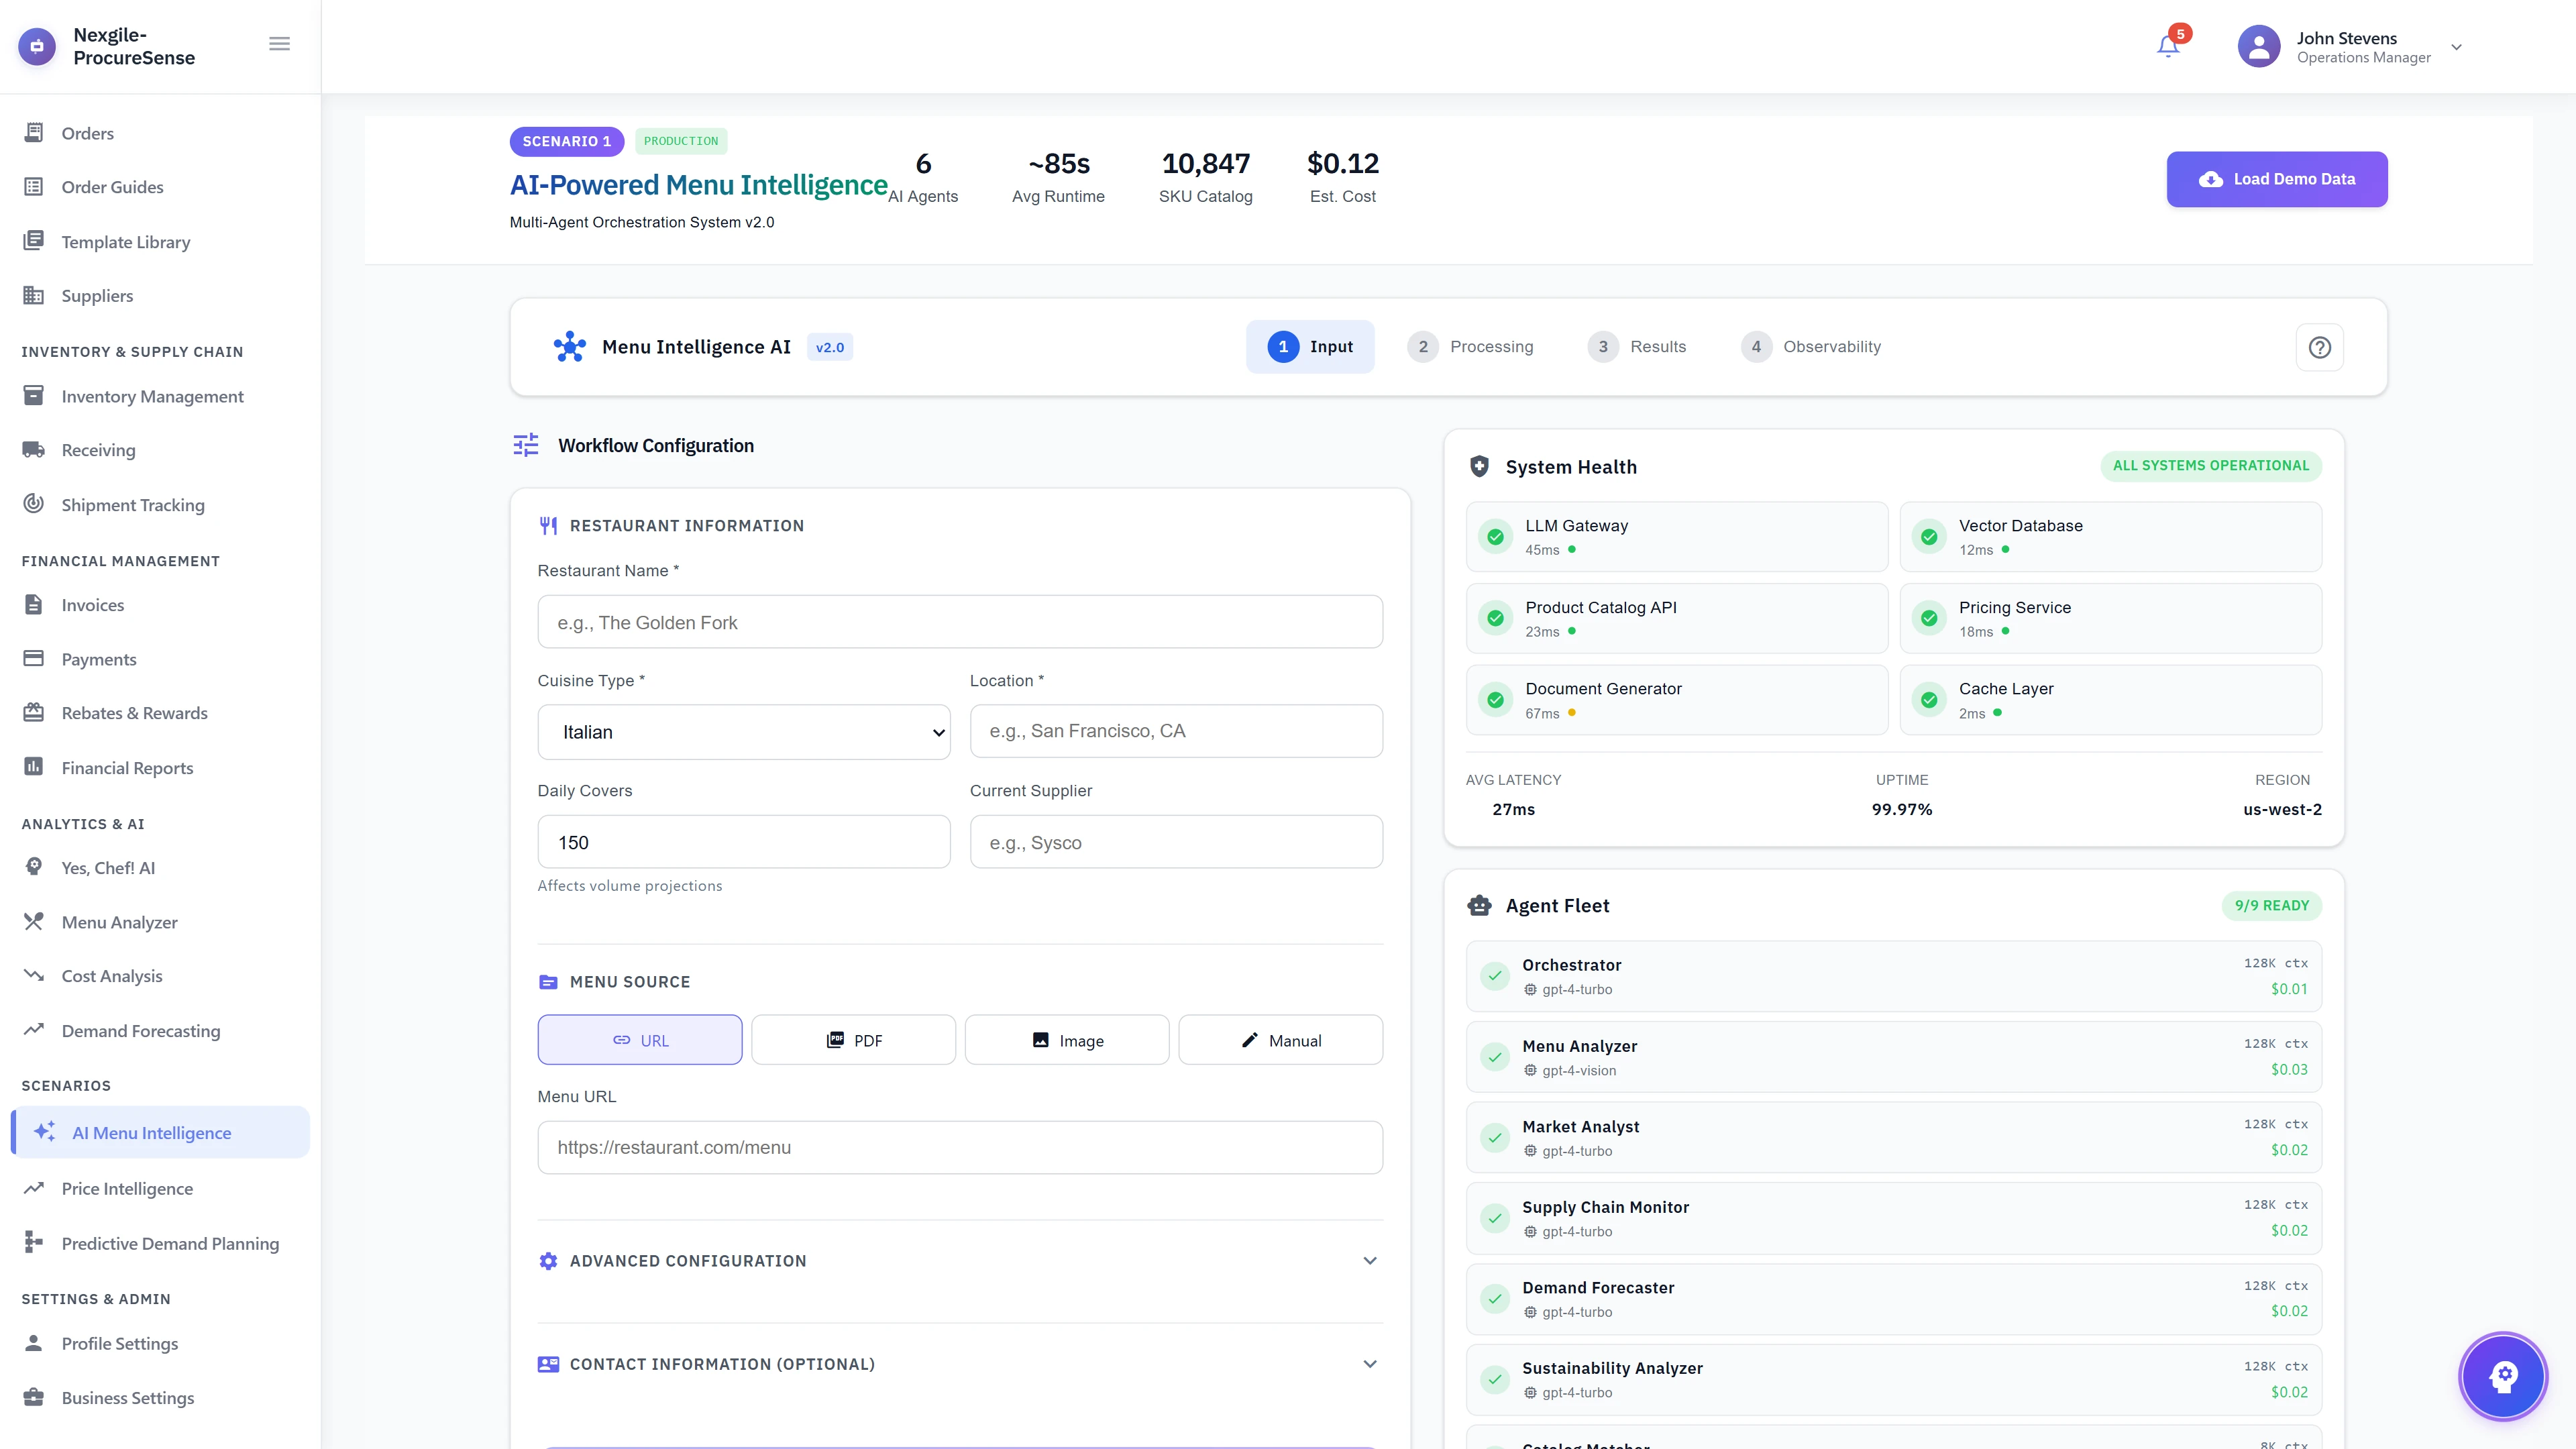Select the Cost Analysis sidebar icon
Viewport: 2576px width, 1449px height.
tap(34, 975)
